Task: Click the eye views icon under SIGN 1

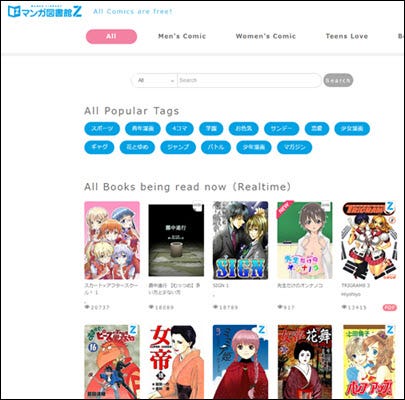Action: tap(216, 307)
